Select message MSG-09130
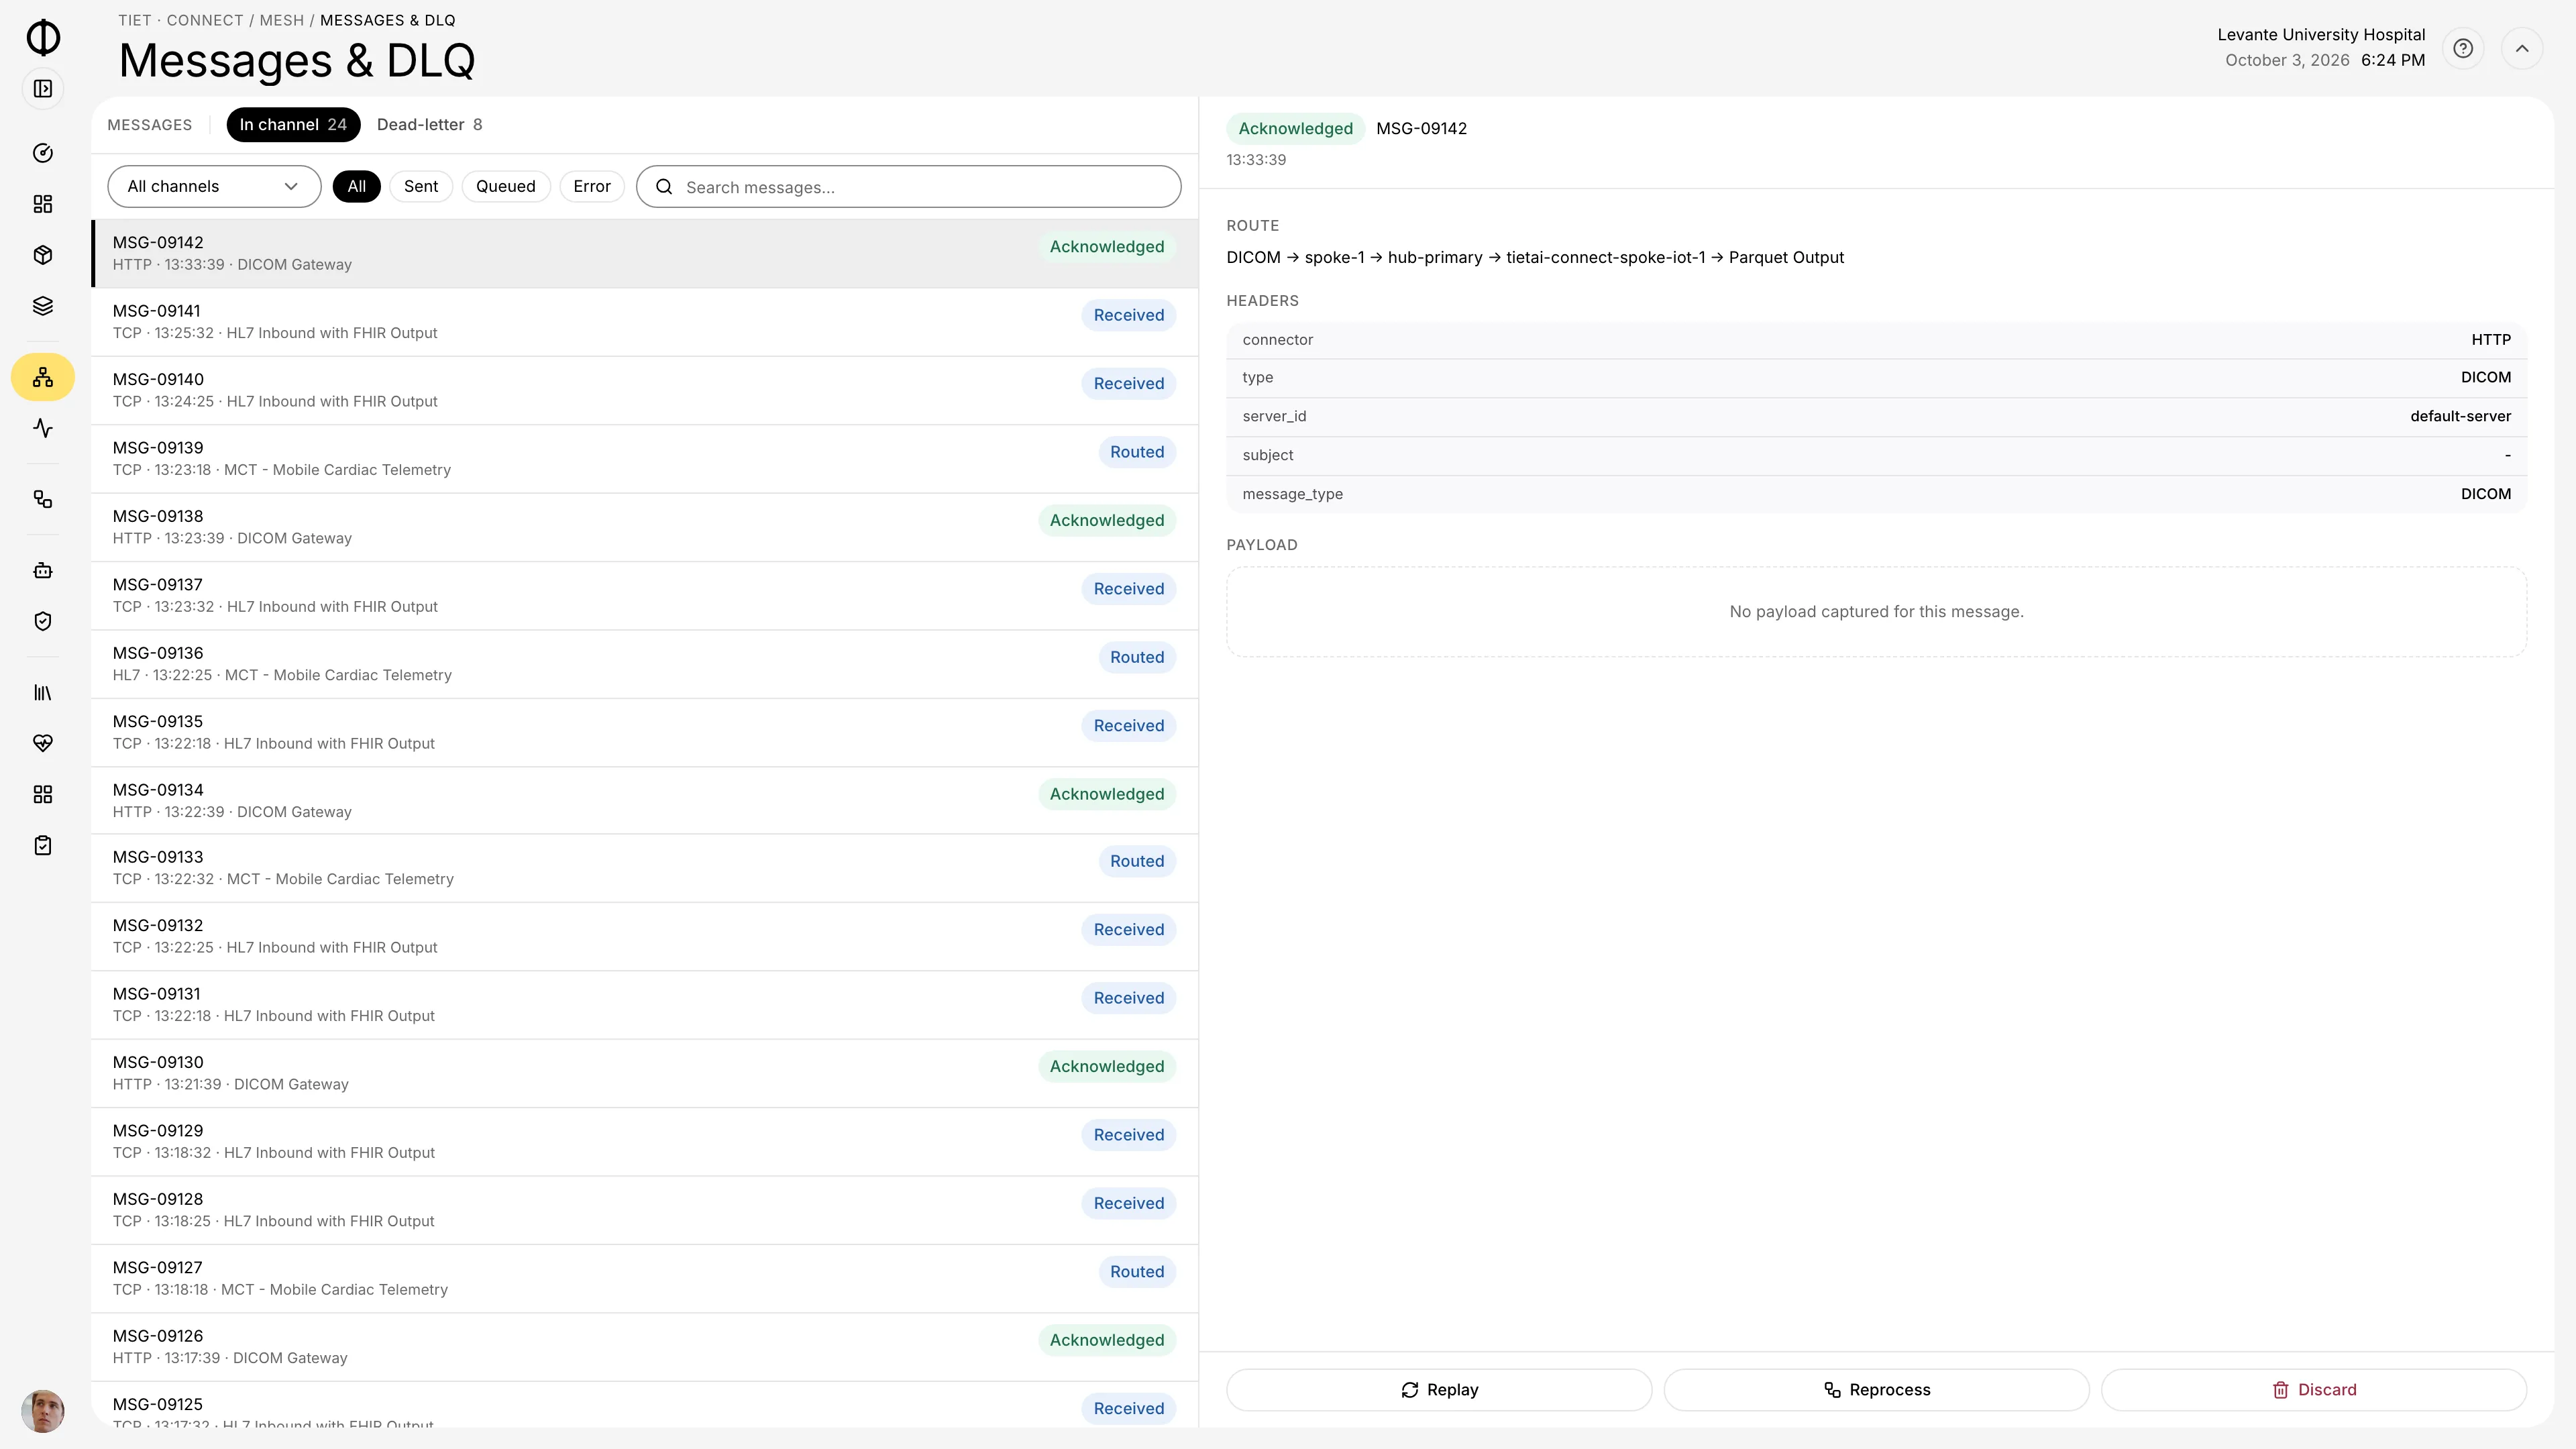The image size is (2576, 1449). click(645, 1073)
